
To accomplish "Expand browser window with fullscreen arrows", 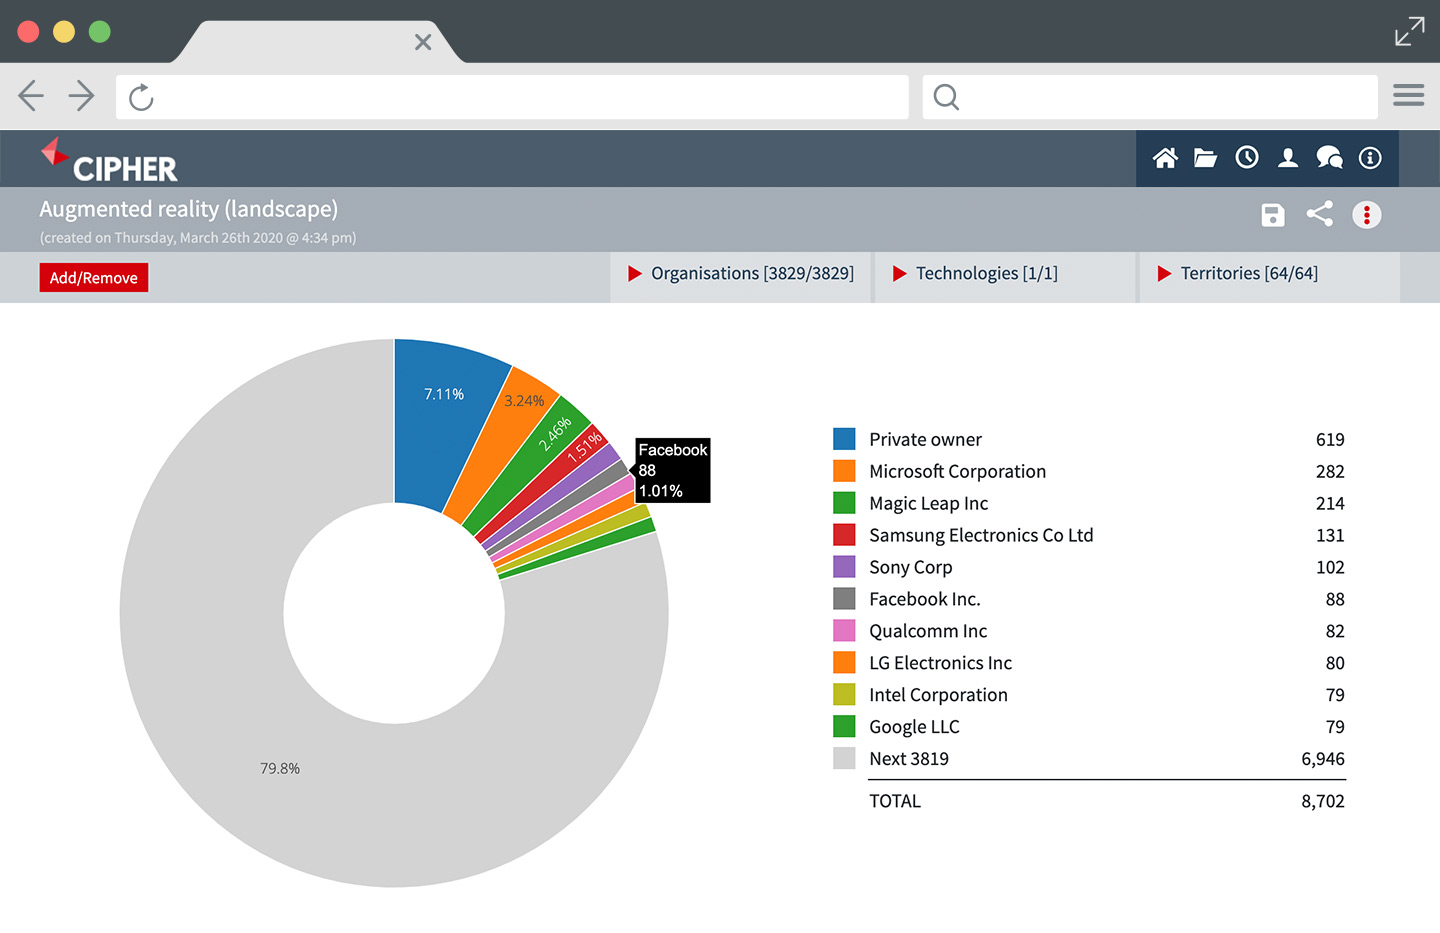I will pyautogui.click(x=1410, y=31).
